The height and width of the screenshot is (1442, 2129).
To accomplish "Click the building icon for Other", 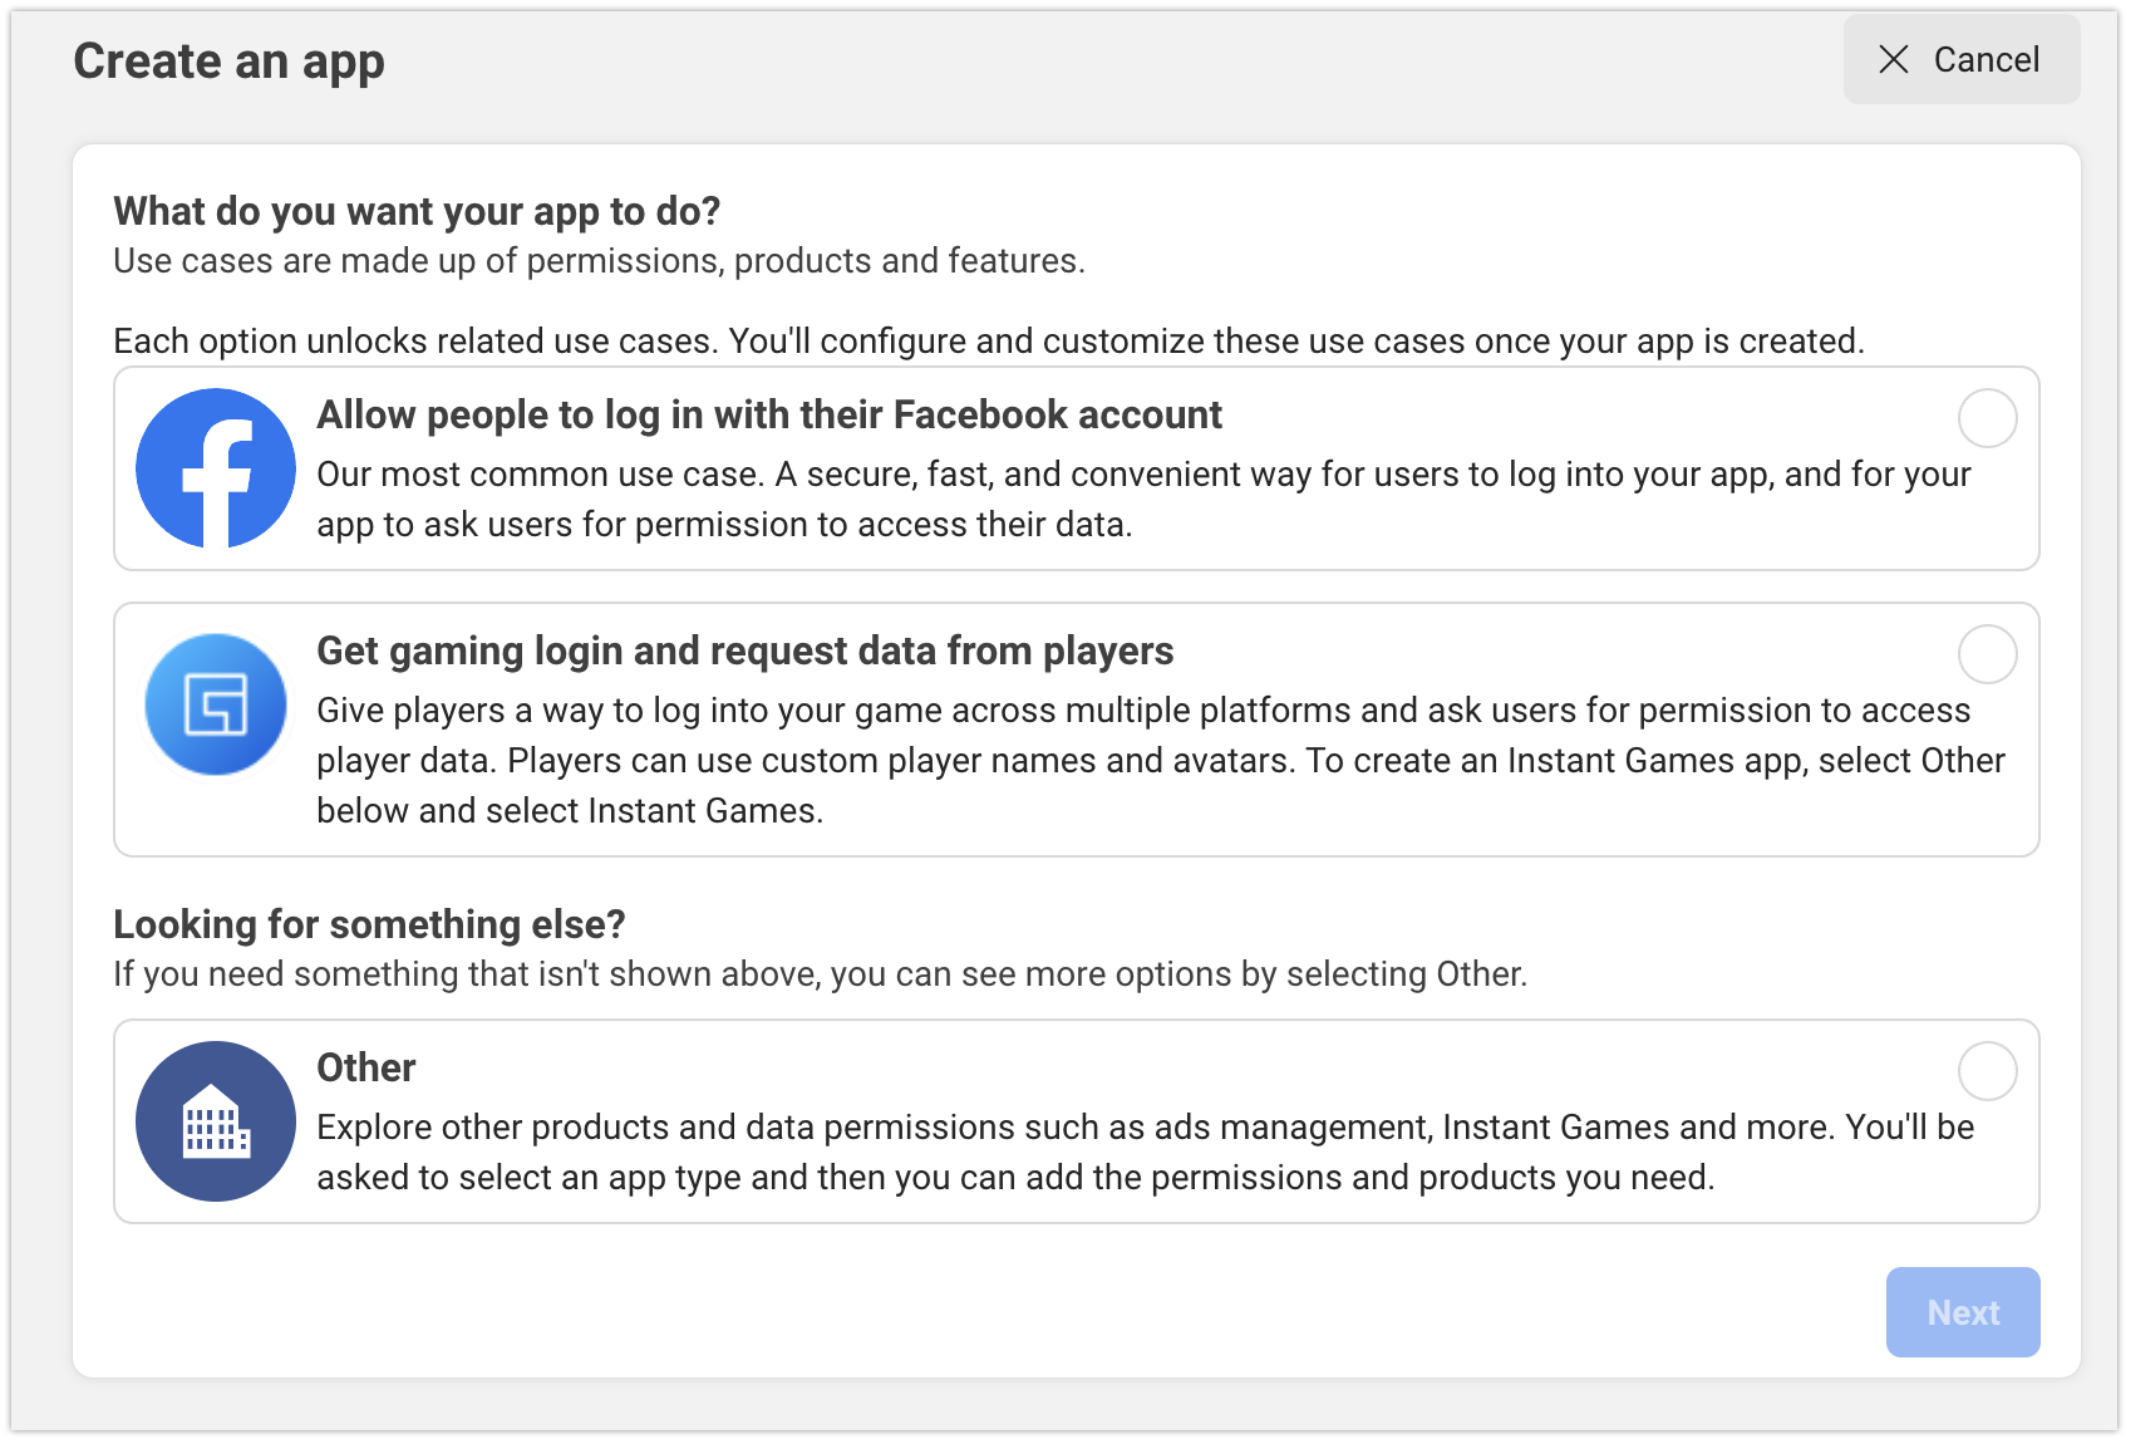I will click(x=215, y=1121).
